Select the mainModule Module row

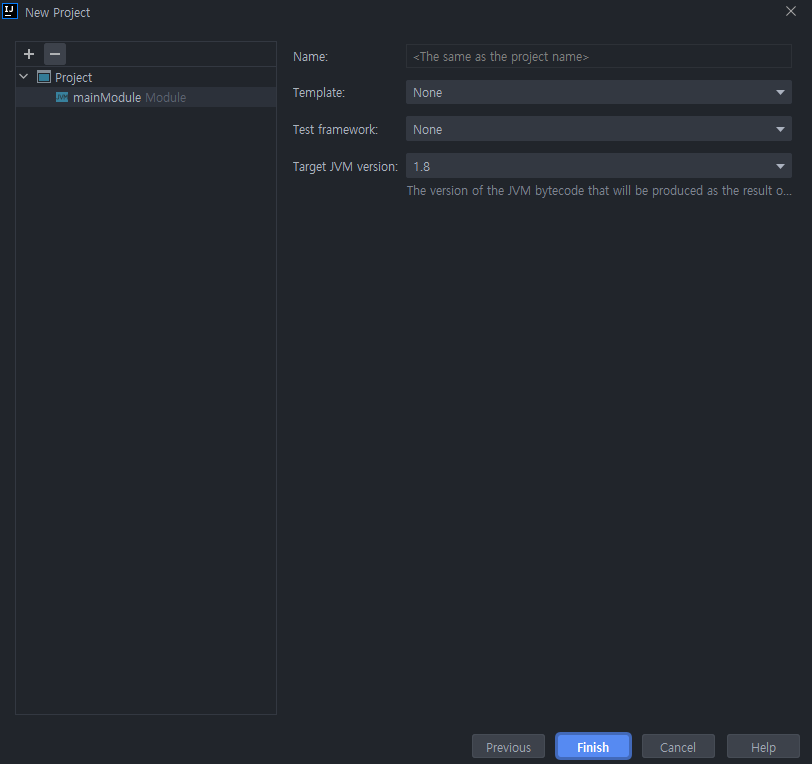[x=146, y=97]
